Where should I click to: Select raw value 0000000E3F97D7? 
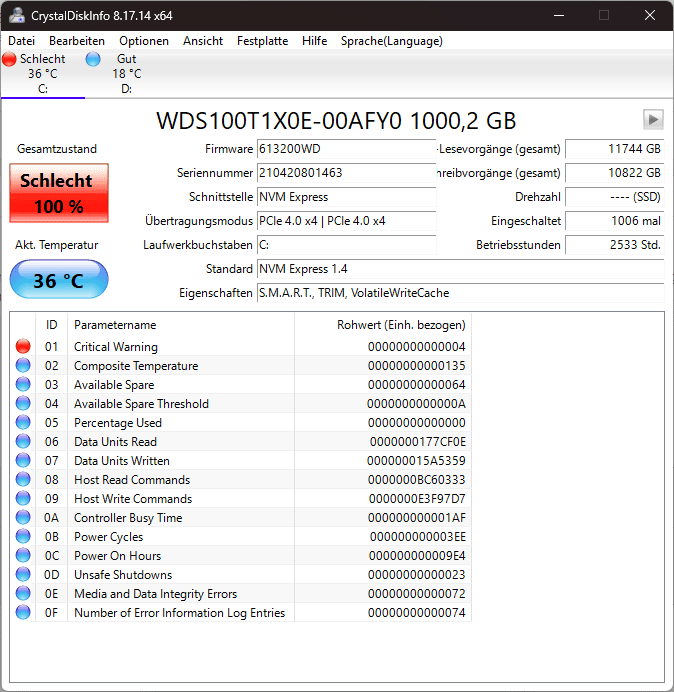click(x=417, y=499)
